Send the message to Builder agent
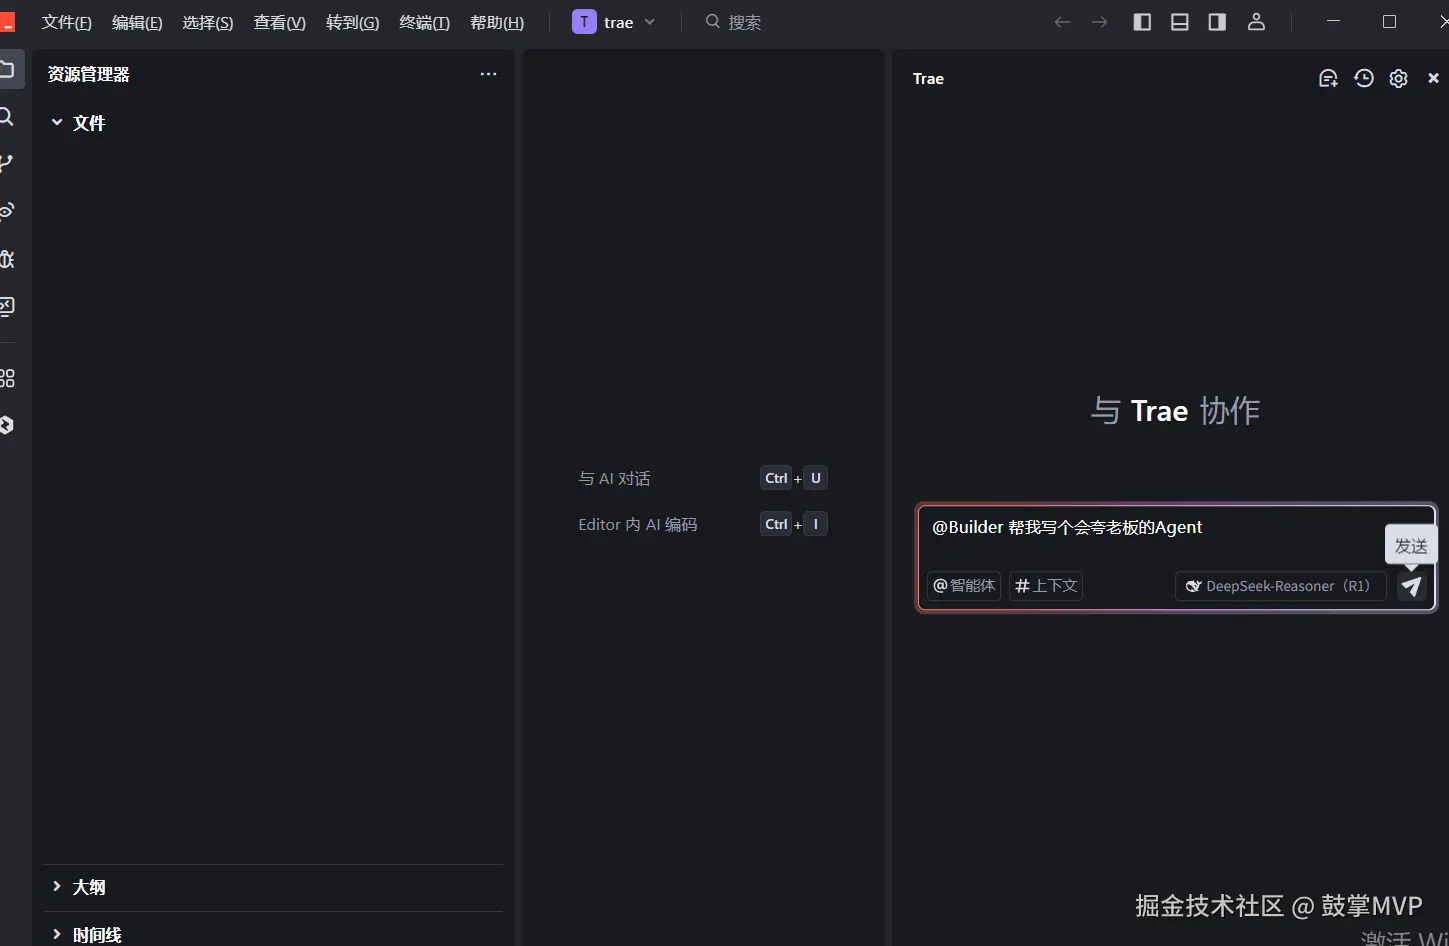Image resolution: width=1449 pixels, height=946 pixels. (1411, 587)
